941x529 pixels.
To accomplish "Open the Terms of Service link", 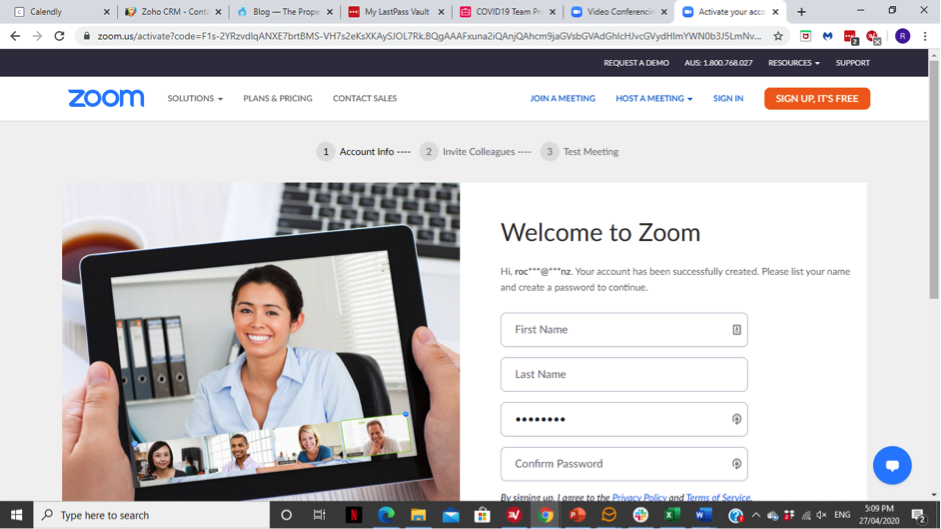I will click(x=718, y=497).
